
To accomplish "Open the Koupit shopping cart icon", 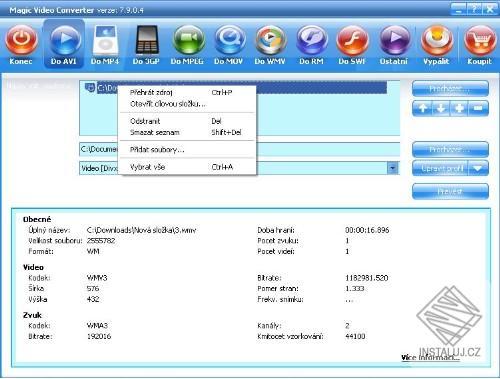I will (x=479, y=41).
